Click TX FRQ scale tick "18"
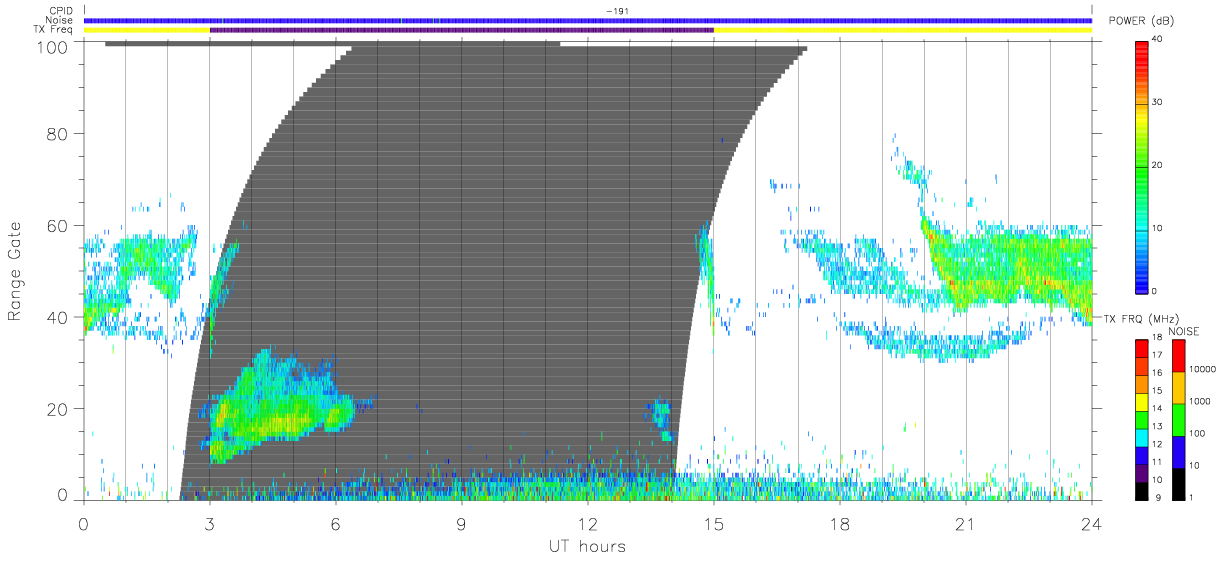1228x567 pixels. (1157, 339)
